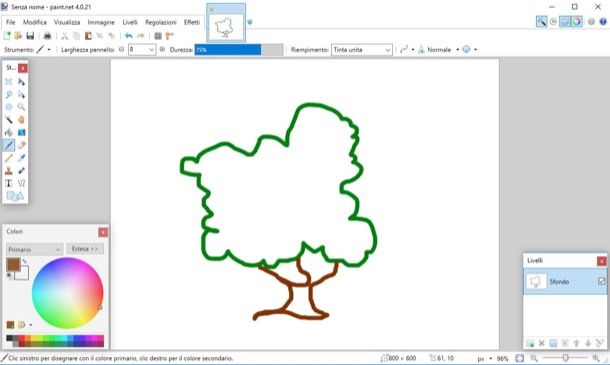Open the Larghezza pennello size dropdown
The height and width of the screenshot is (365, 610).
(x=142, y=50)
